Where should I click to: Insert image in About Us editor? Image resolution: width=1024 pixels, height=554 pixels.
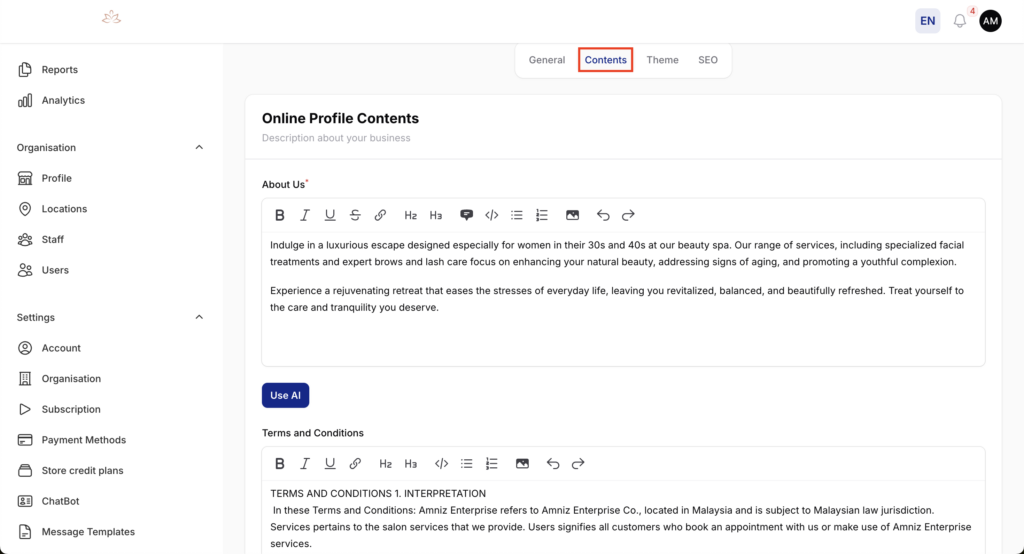[x=572, y=215]
